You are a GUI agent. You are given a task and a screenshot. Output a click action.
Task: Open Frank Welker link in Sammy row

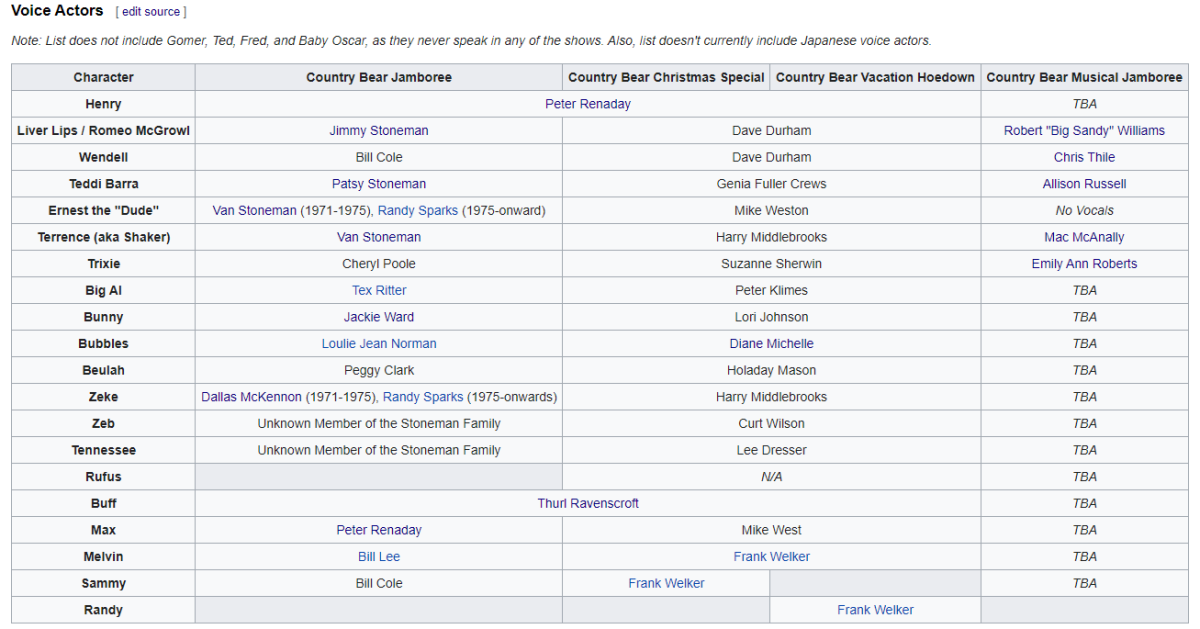coord(666,583)
